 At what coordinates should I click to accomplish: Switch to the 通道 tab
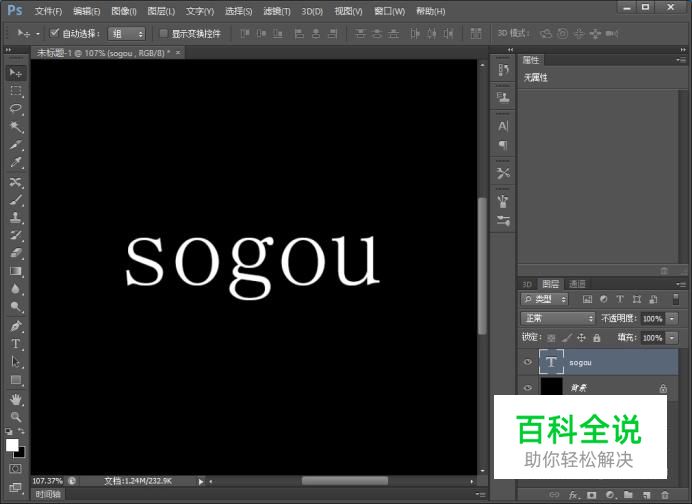[577, 284]
